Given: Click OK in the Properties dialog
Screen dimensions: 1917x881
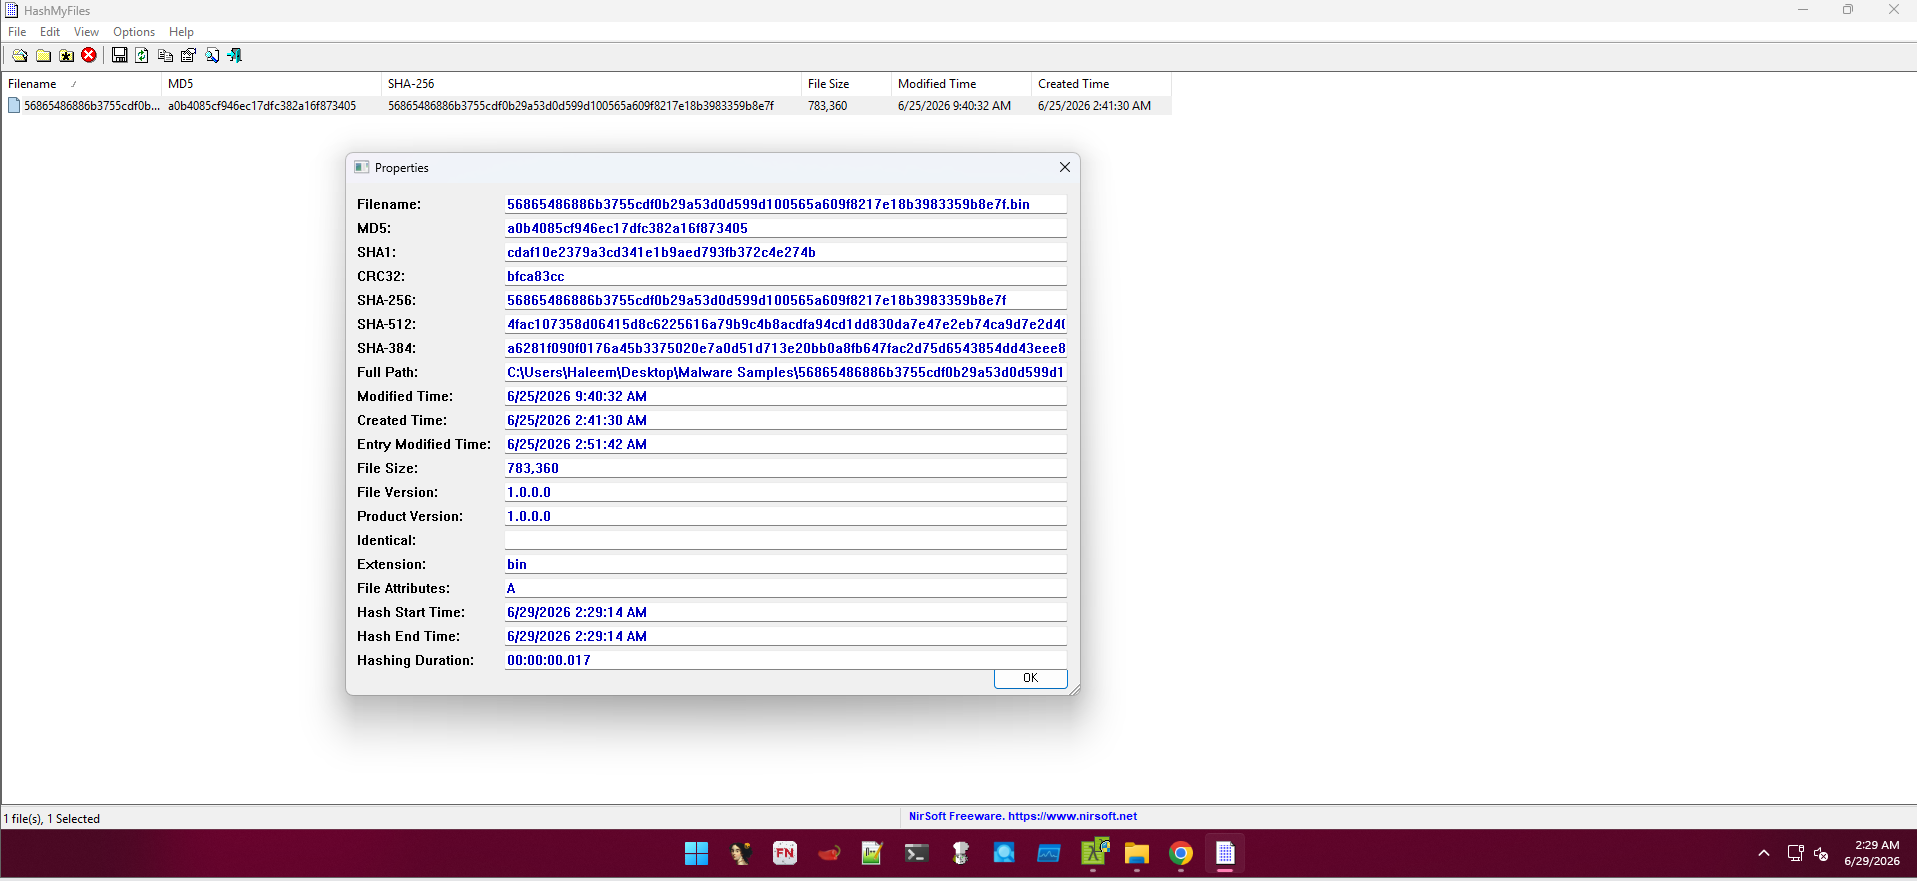Looking at the screenshot, I should click(1030, 678).
